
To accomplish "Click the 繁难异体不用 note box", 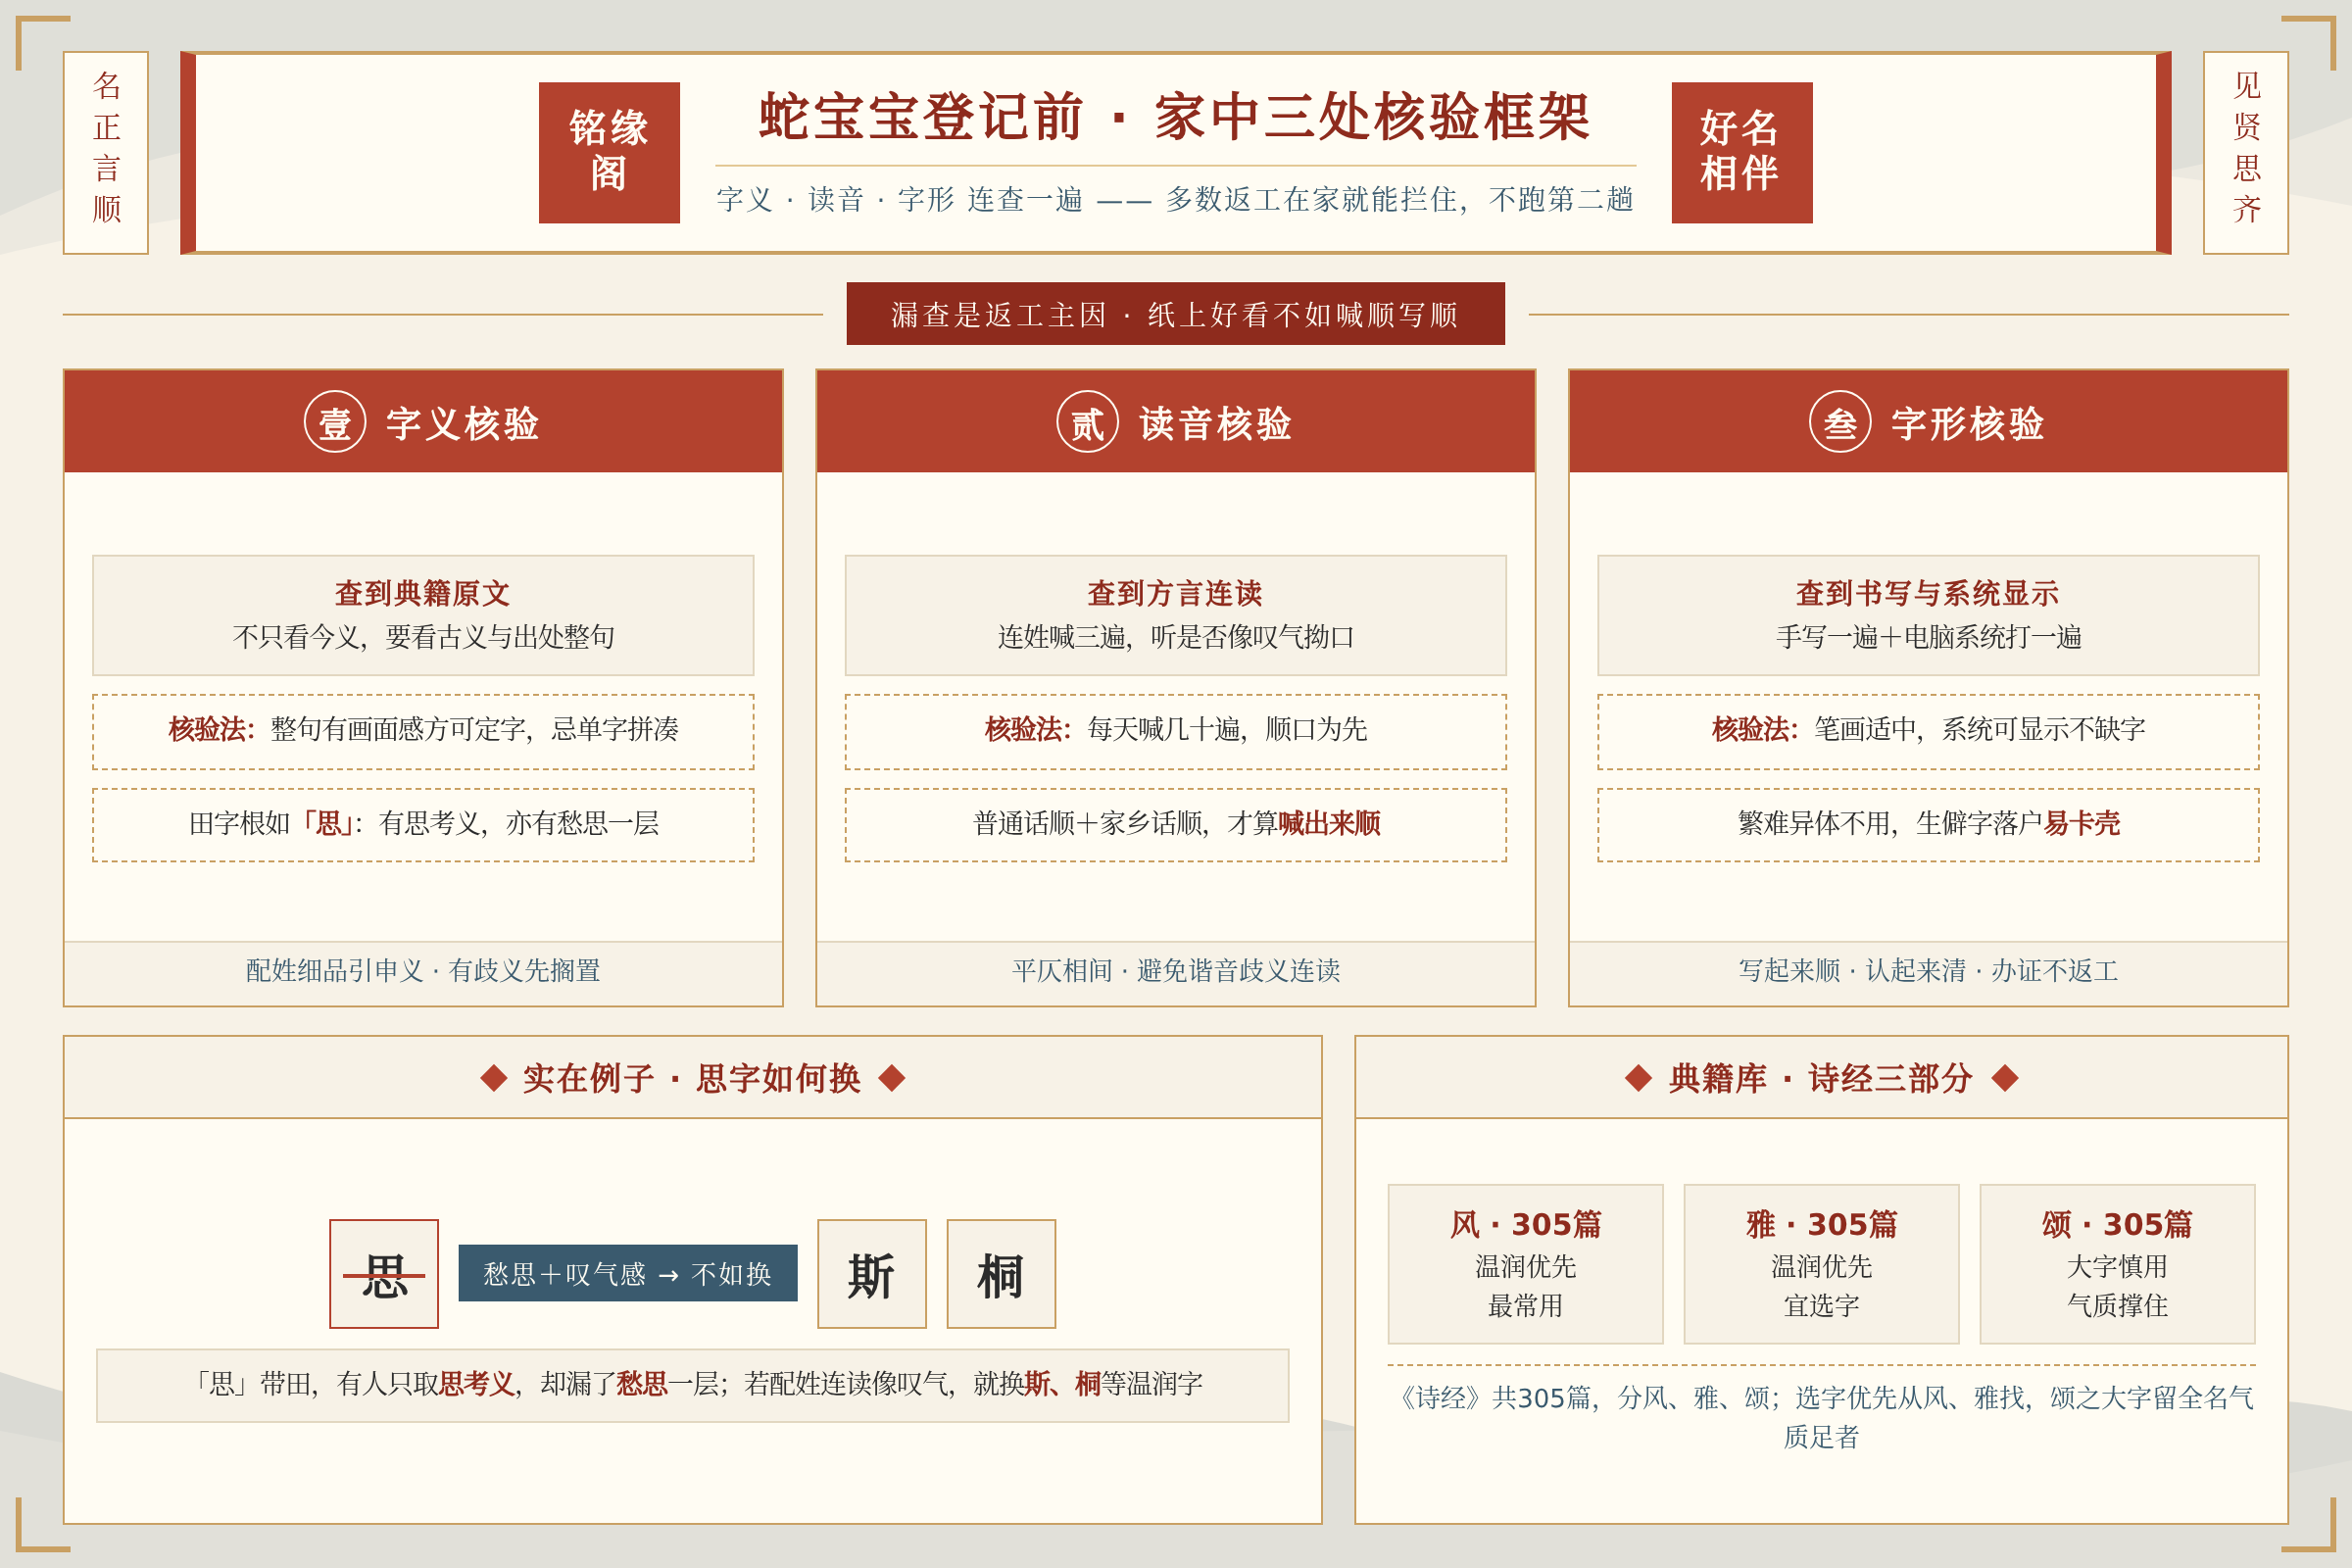I will point(1928,824).
